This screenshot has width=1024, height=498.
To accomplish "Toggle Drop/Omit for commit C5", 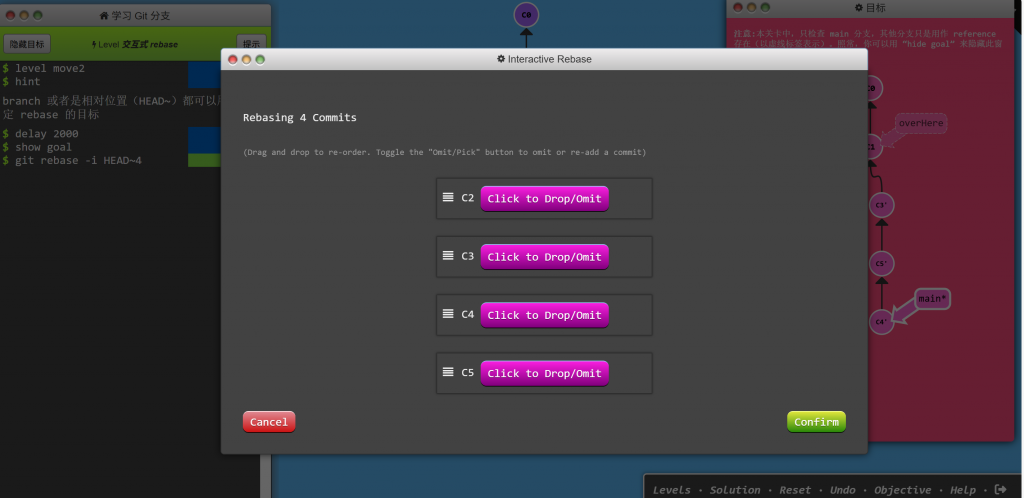I will [544, 373].
